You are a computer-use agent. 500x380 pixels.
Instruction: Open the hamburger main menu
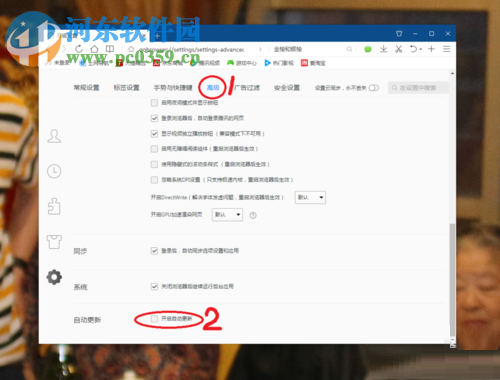447,49
